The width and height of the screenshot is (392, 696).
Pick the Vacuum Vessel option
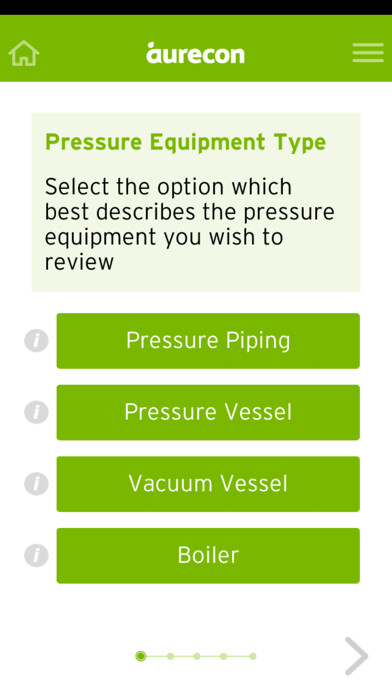click(208, 484)
